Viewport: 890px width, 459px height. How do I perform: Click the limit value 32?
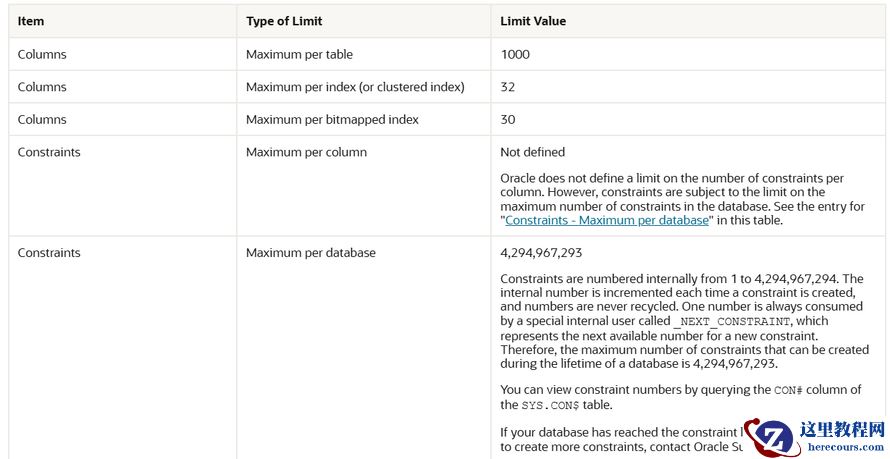point(508,87)
